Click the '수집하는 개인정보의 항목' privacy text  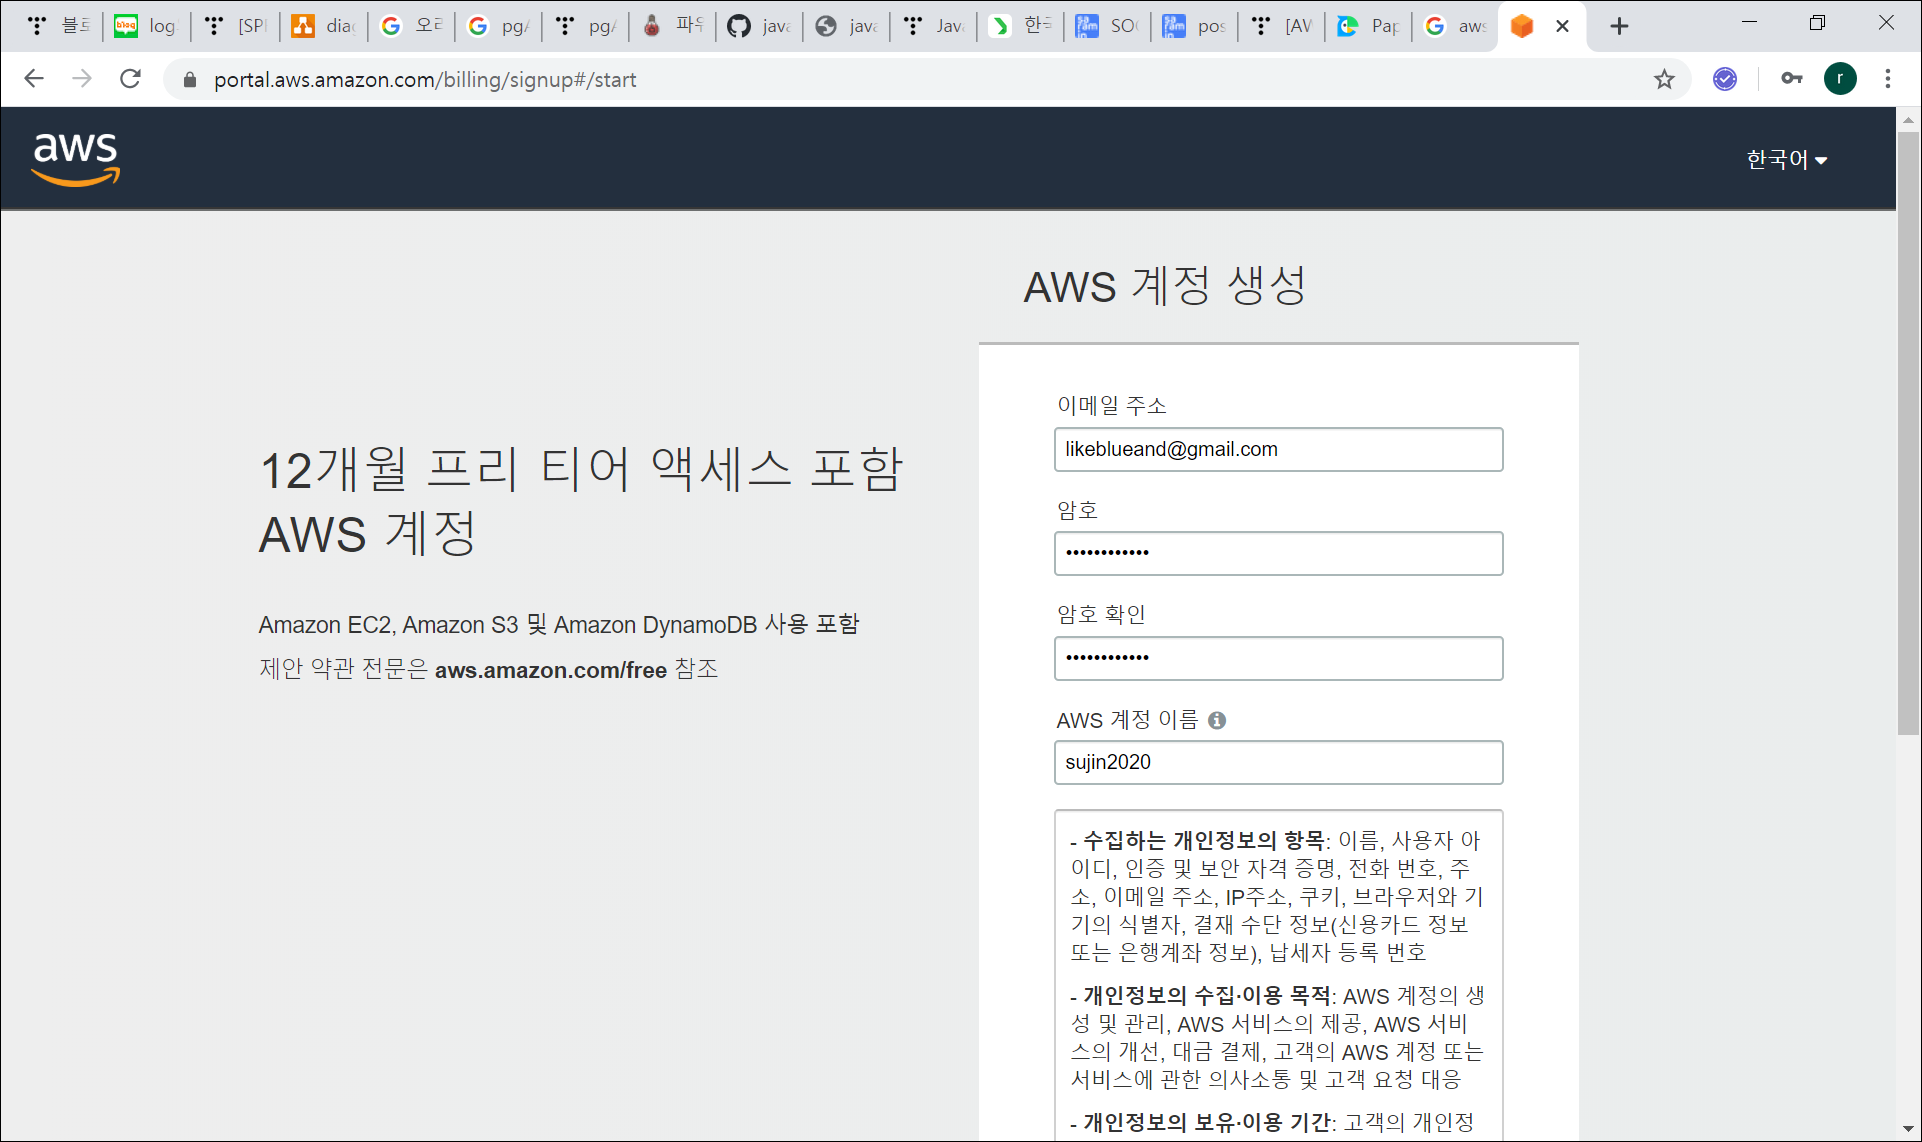[x=1204, y=841]
